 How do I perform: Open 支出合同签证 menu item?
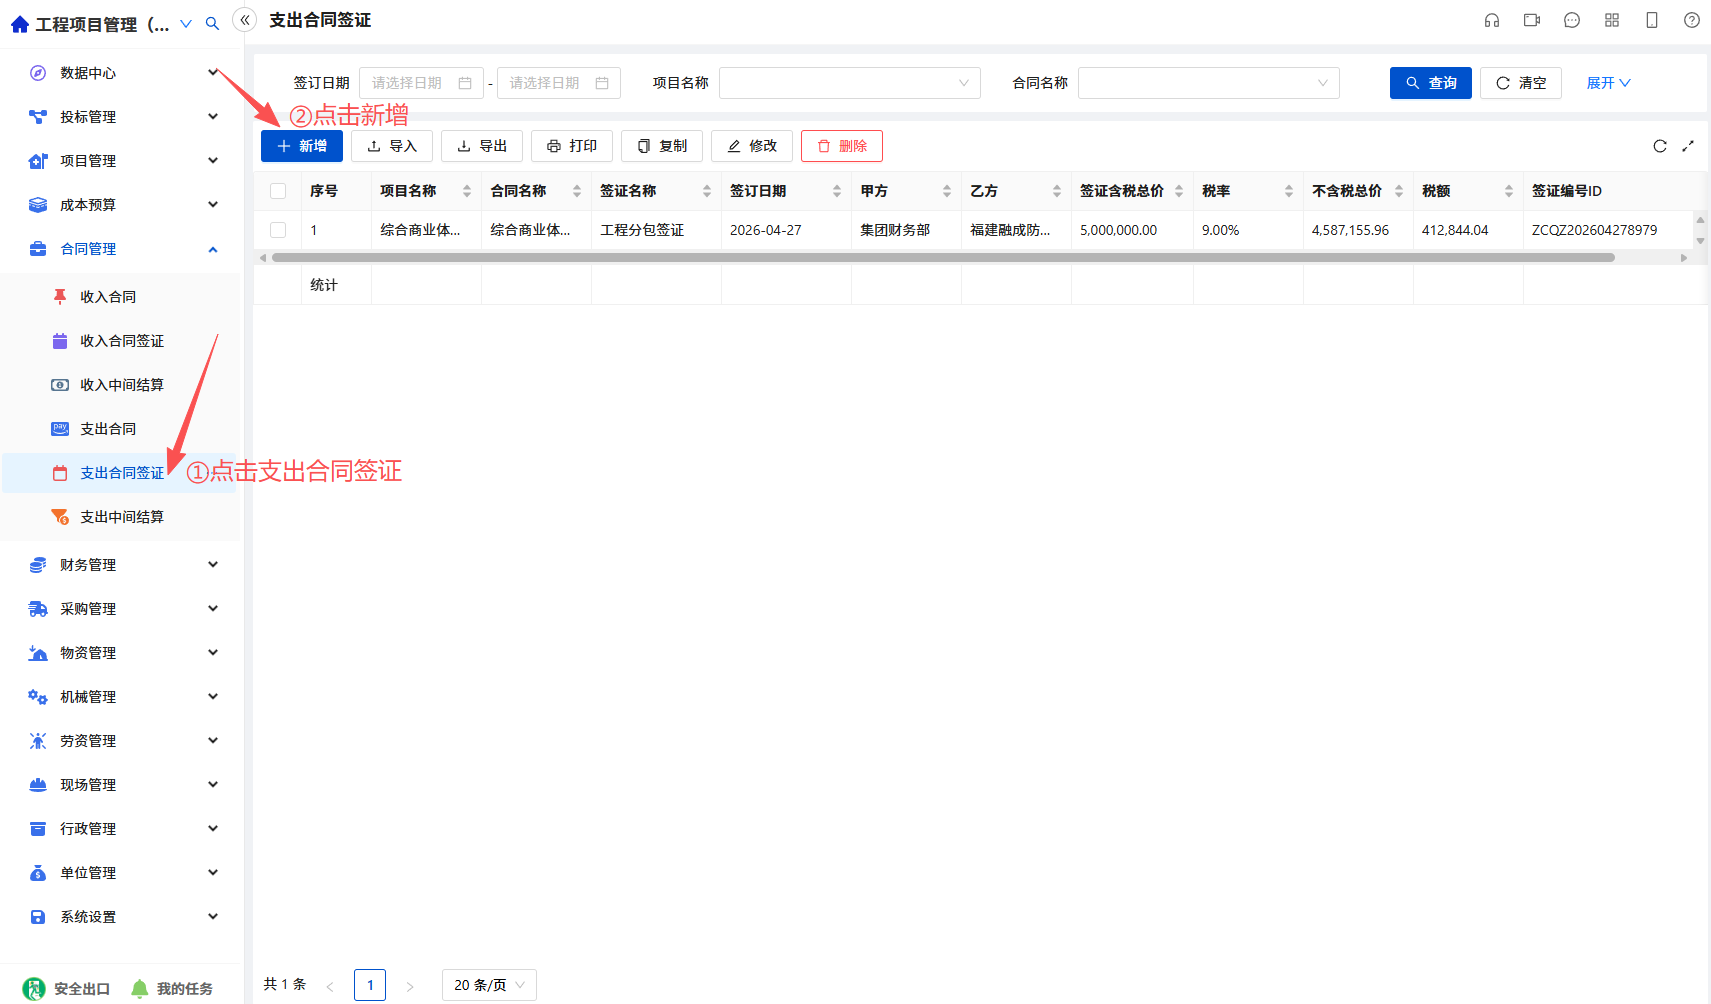[x=122, y=473]
